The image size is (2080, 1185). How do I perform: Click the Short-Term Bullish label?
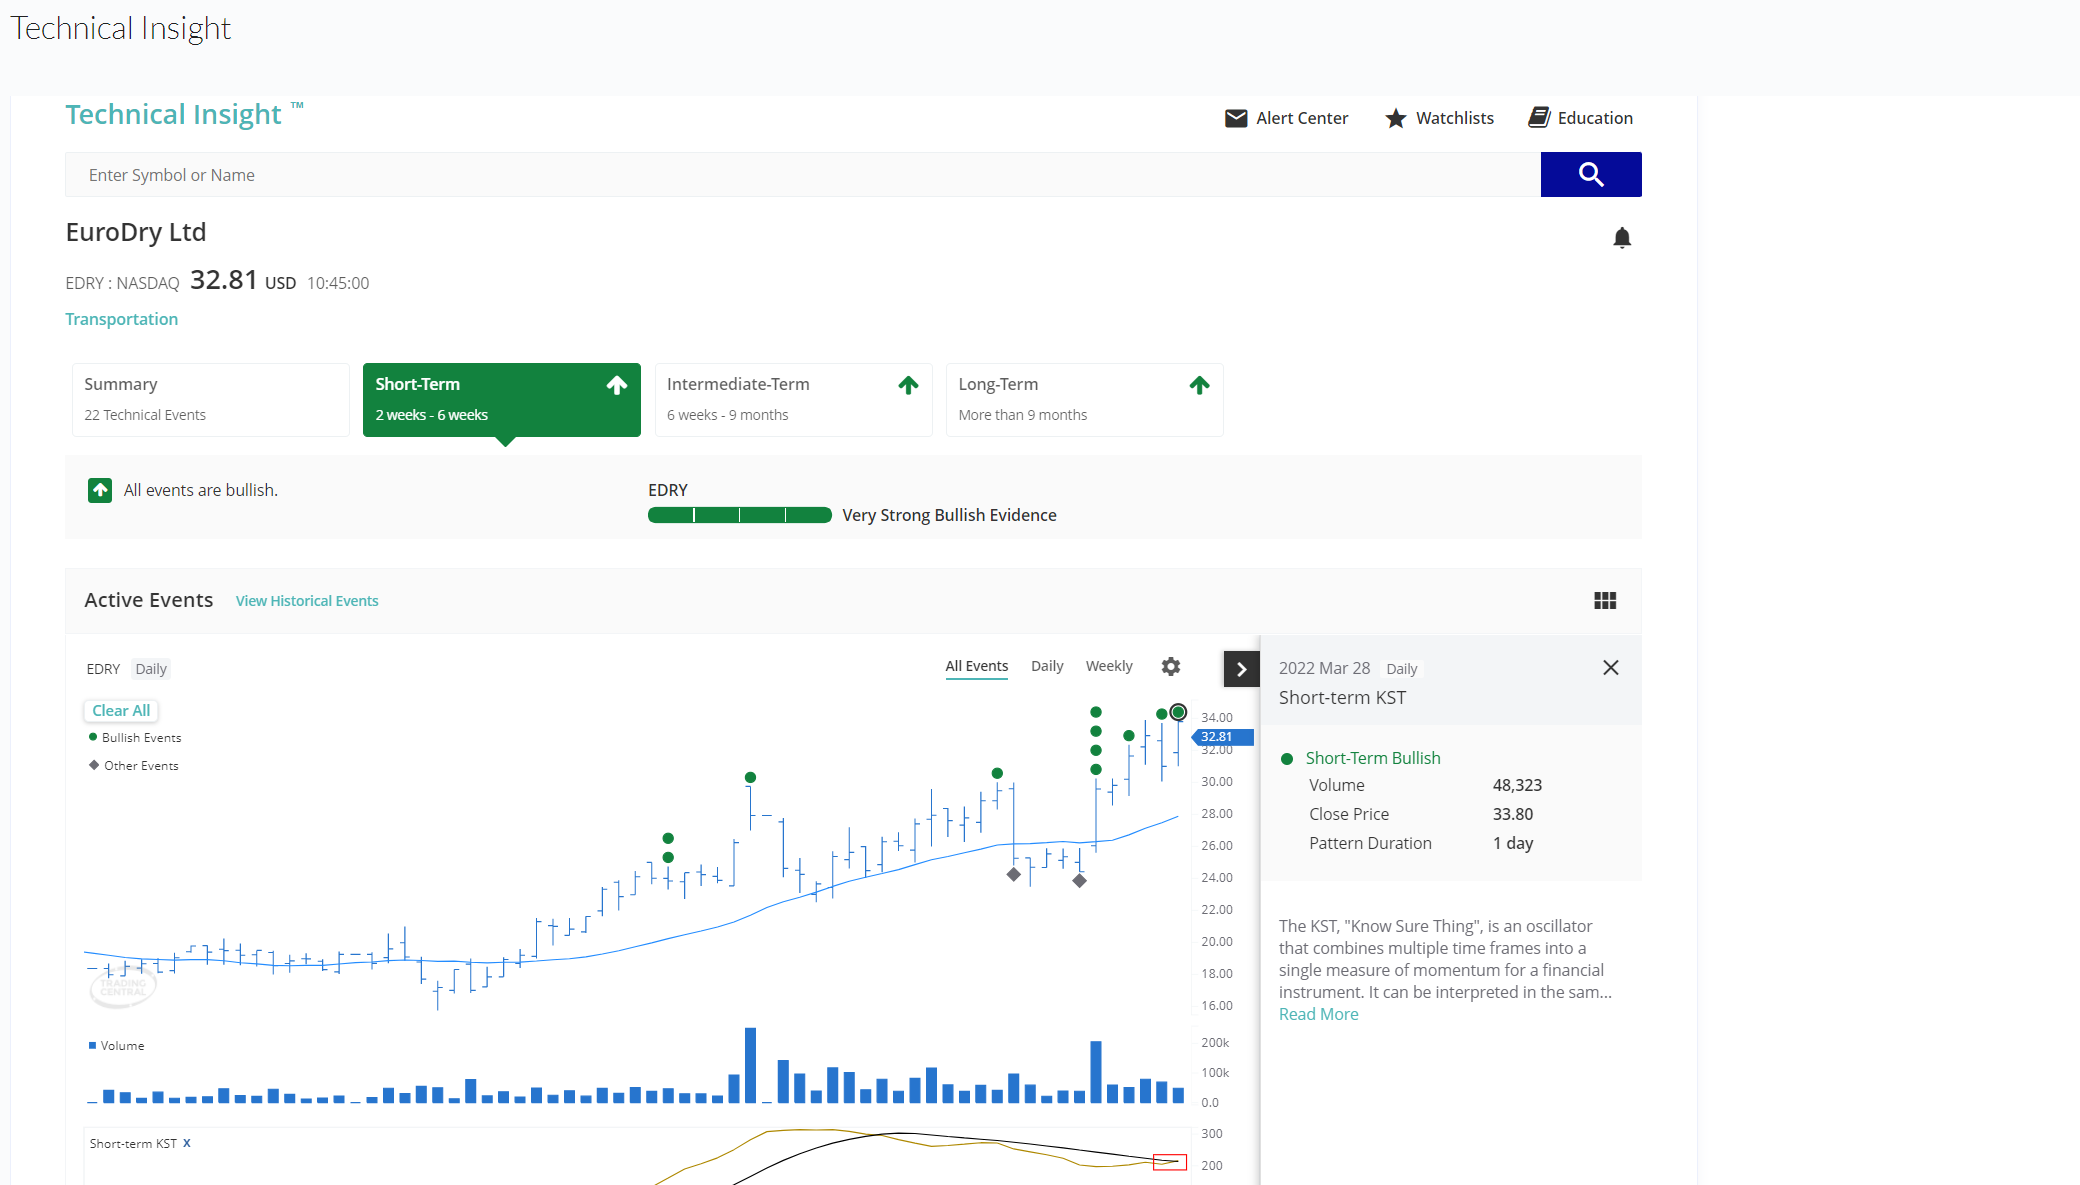pyautogui.click(x=1372, y=758)
